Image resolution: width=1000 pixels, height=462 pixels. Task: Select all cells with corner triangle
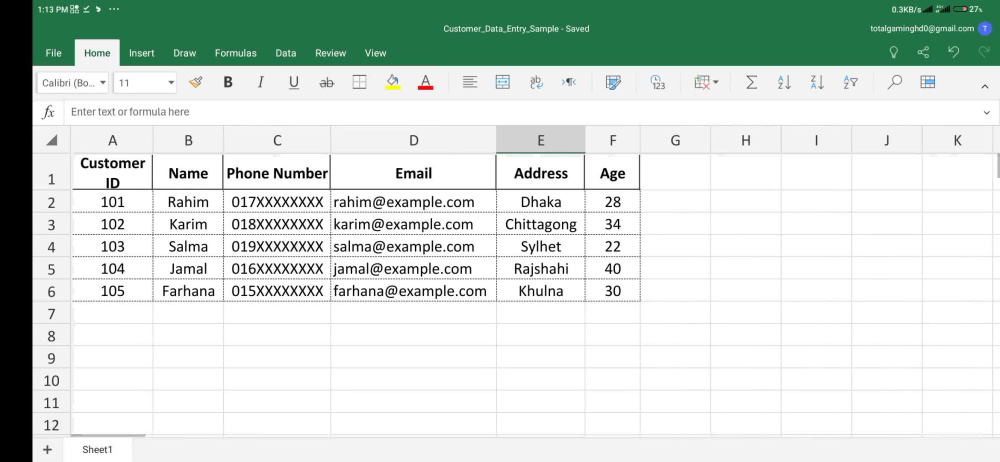pyautogui.click(x=52, y=140)
